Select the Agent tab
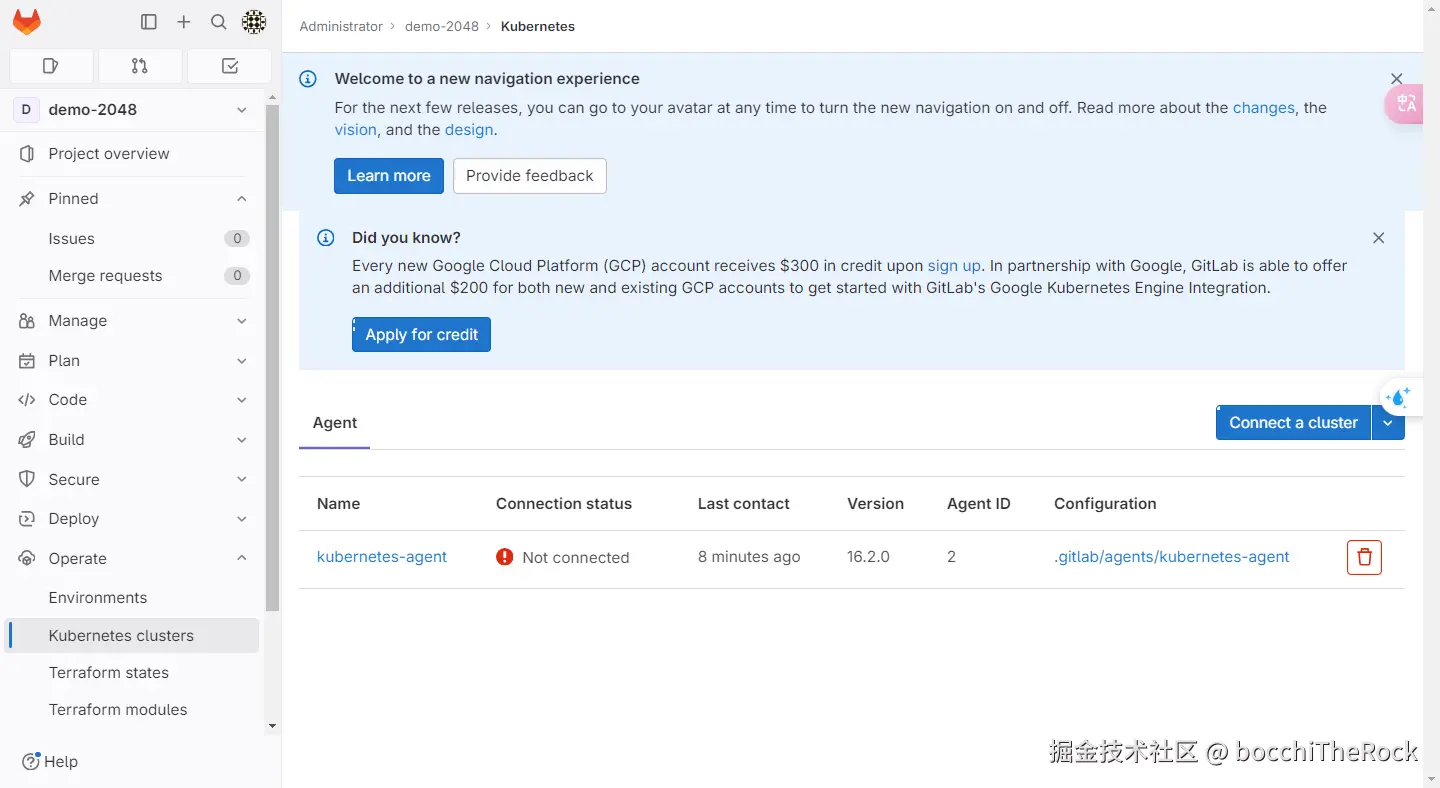This screenshot has height=788, width=1440. coord(335,423)
